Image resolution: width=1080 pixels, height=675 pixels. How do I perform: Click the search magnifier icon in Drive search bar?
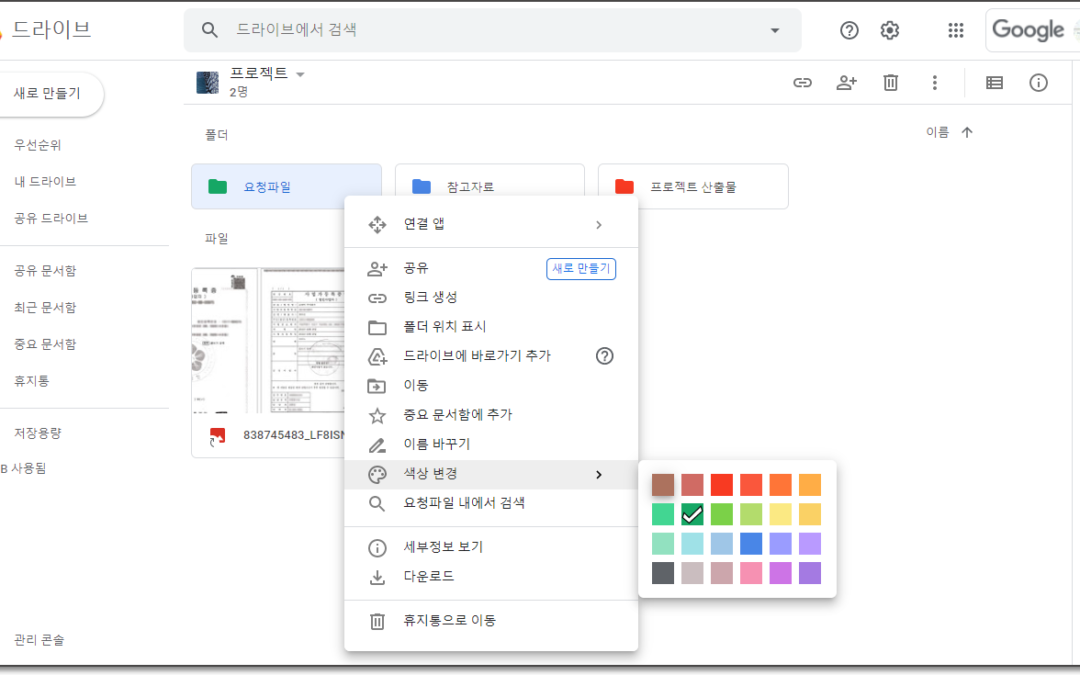[x=209, y=30]
